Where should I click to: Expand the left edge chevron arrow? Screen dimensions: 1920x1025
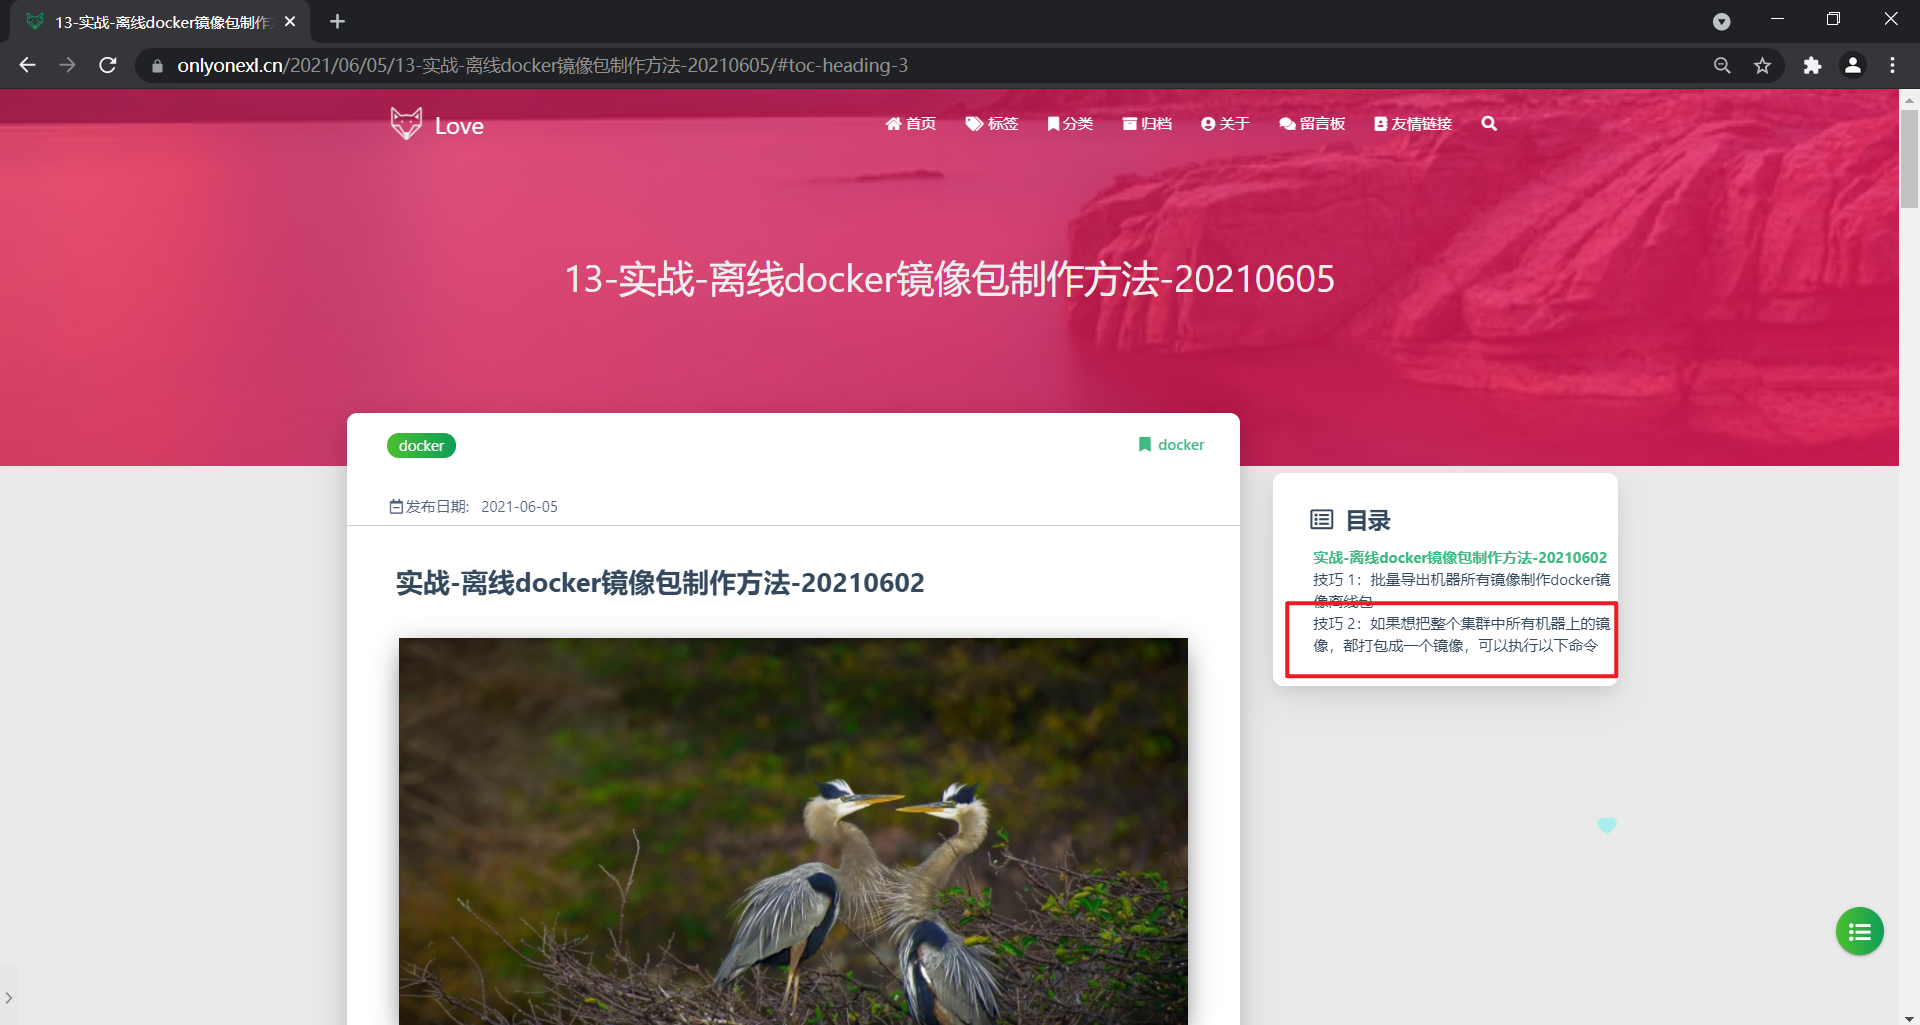click(8, 997)
